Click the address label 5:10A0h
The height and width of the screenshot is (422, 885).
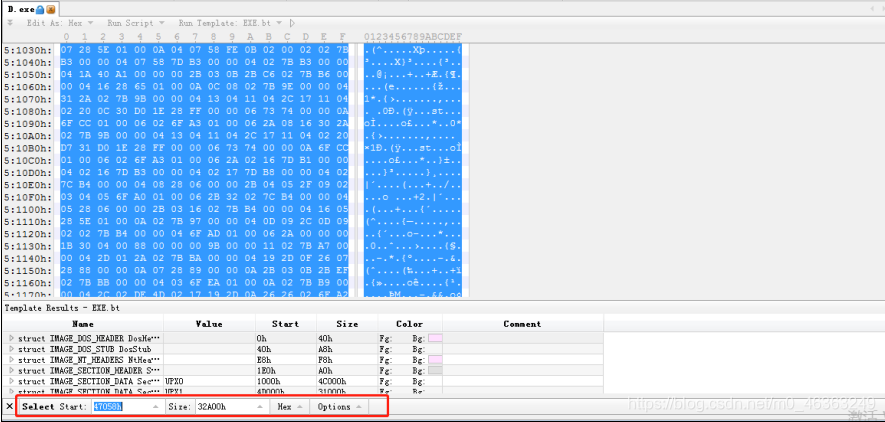28,136
